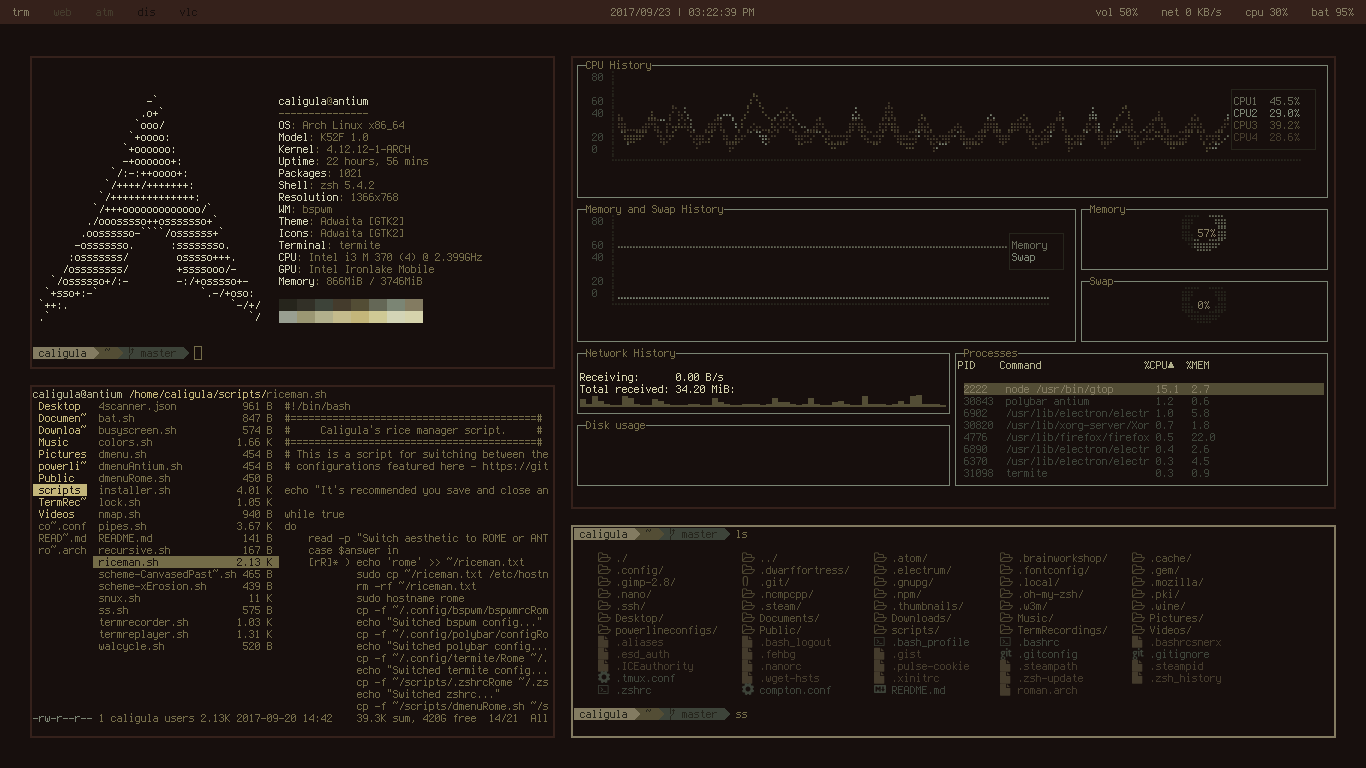Click the Swap 0% donut gauge
Image resolution: width=1366 pixels, height=768 pixels.
(x=1203, y=305)
